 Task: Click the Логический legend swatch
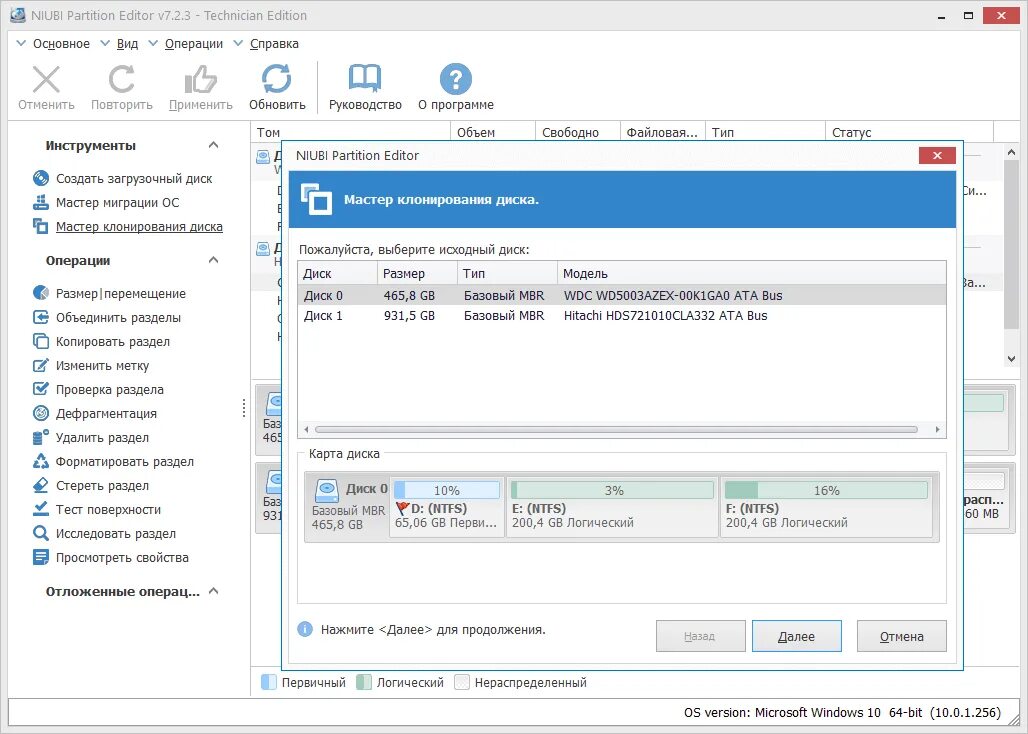[x=364, y=682]
